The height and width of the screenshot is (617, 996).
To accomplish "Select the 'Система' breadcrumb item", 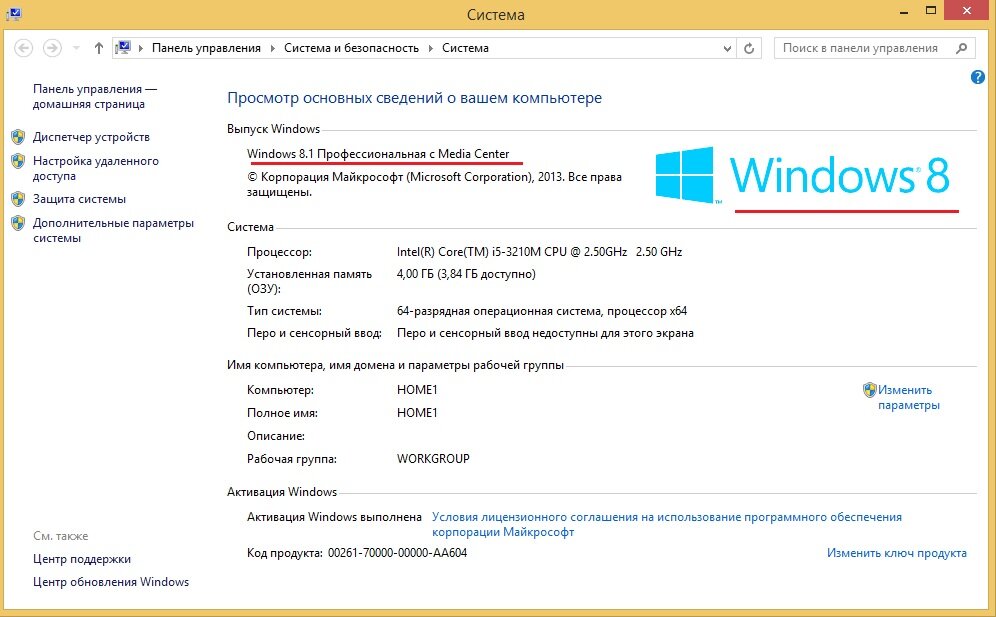I will coord(466,48).
